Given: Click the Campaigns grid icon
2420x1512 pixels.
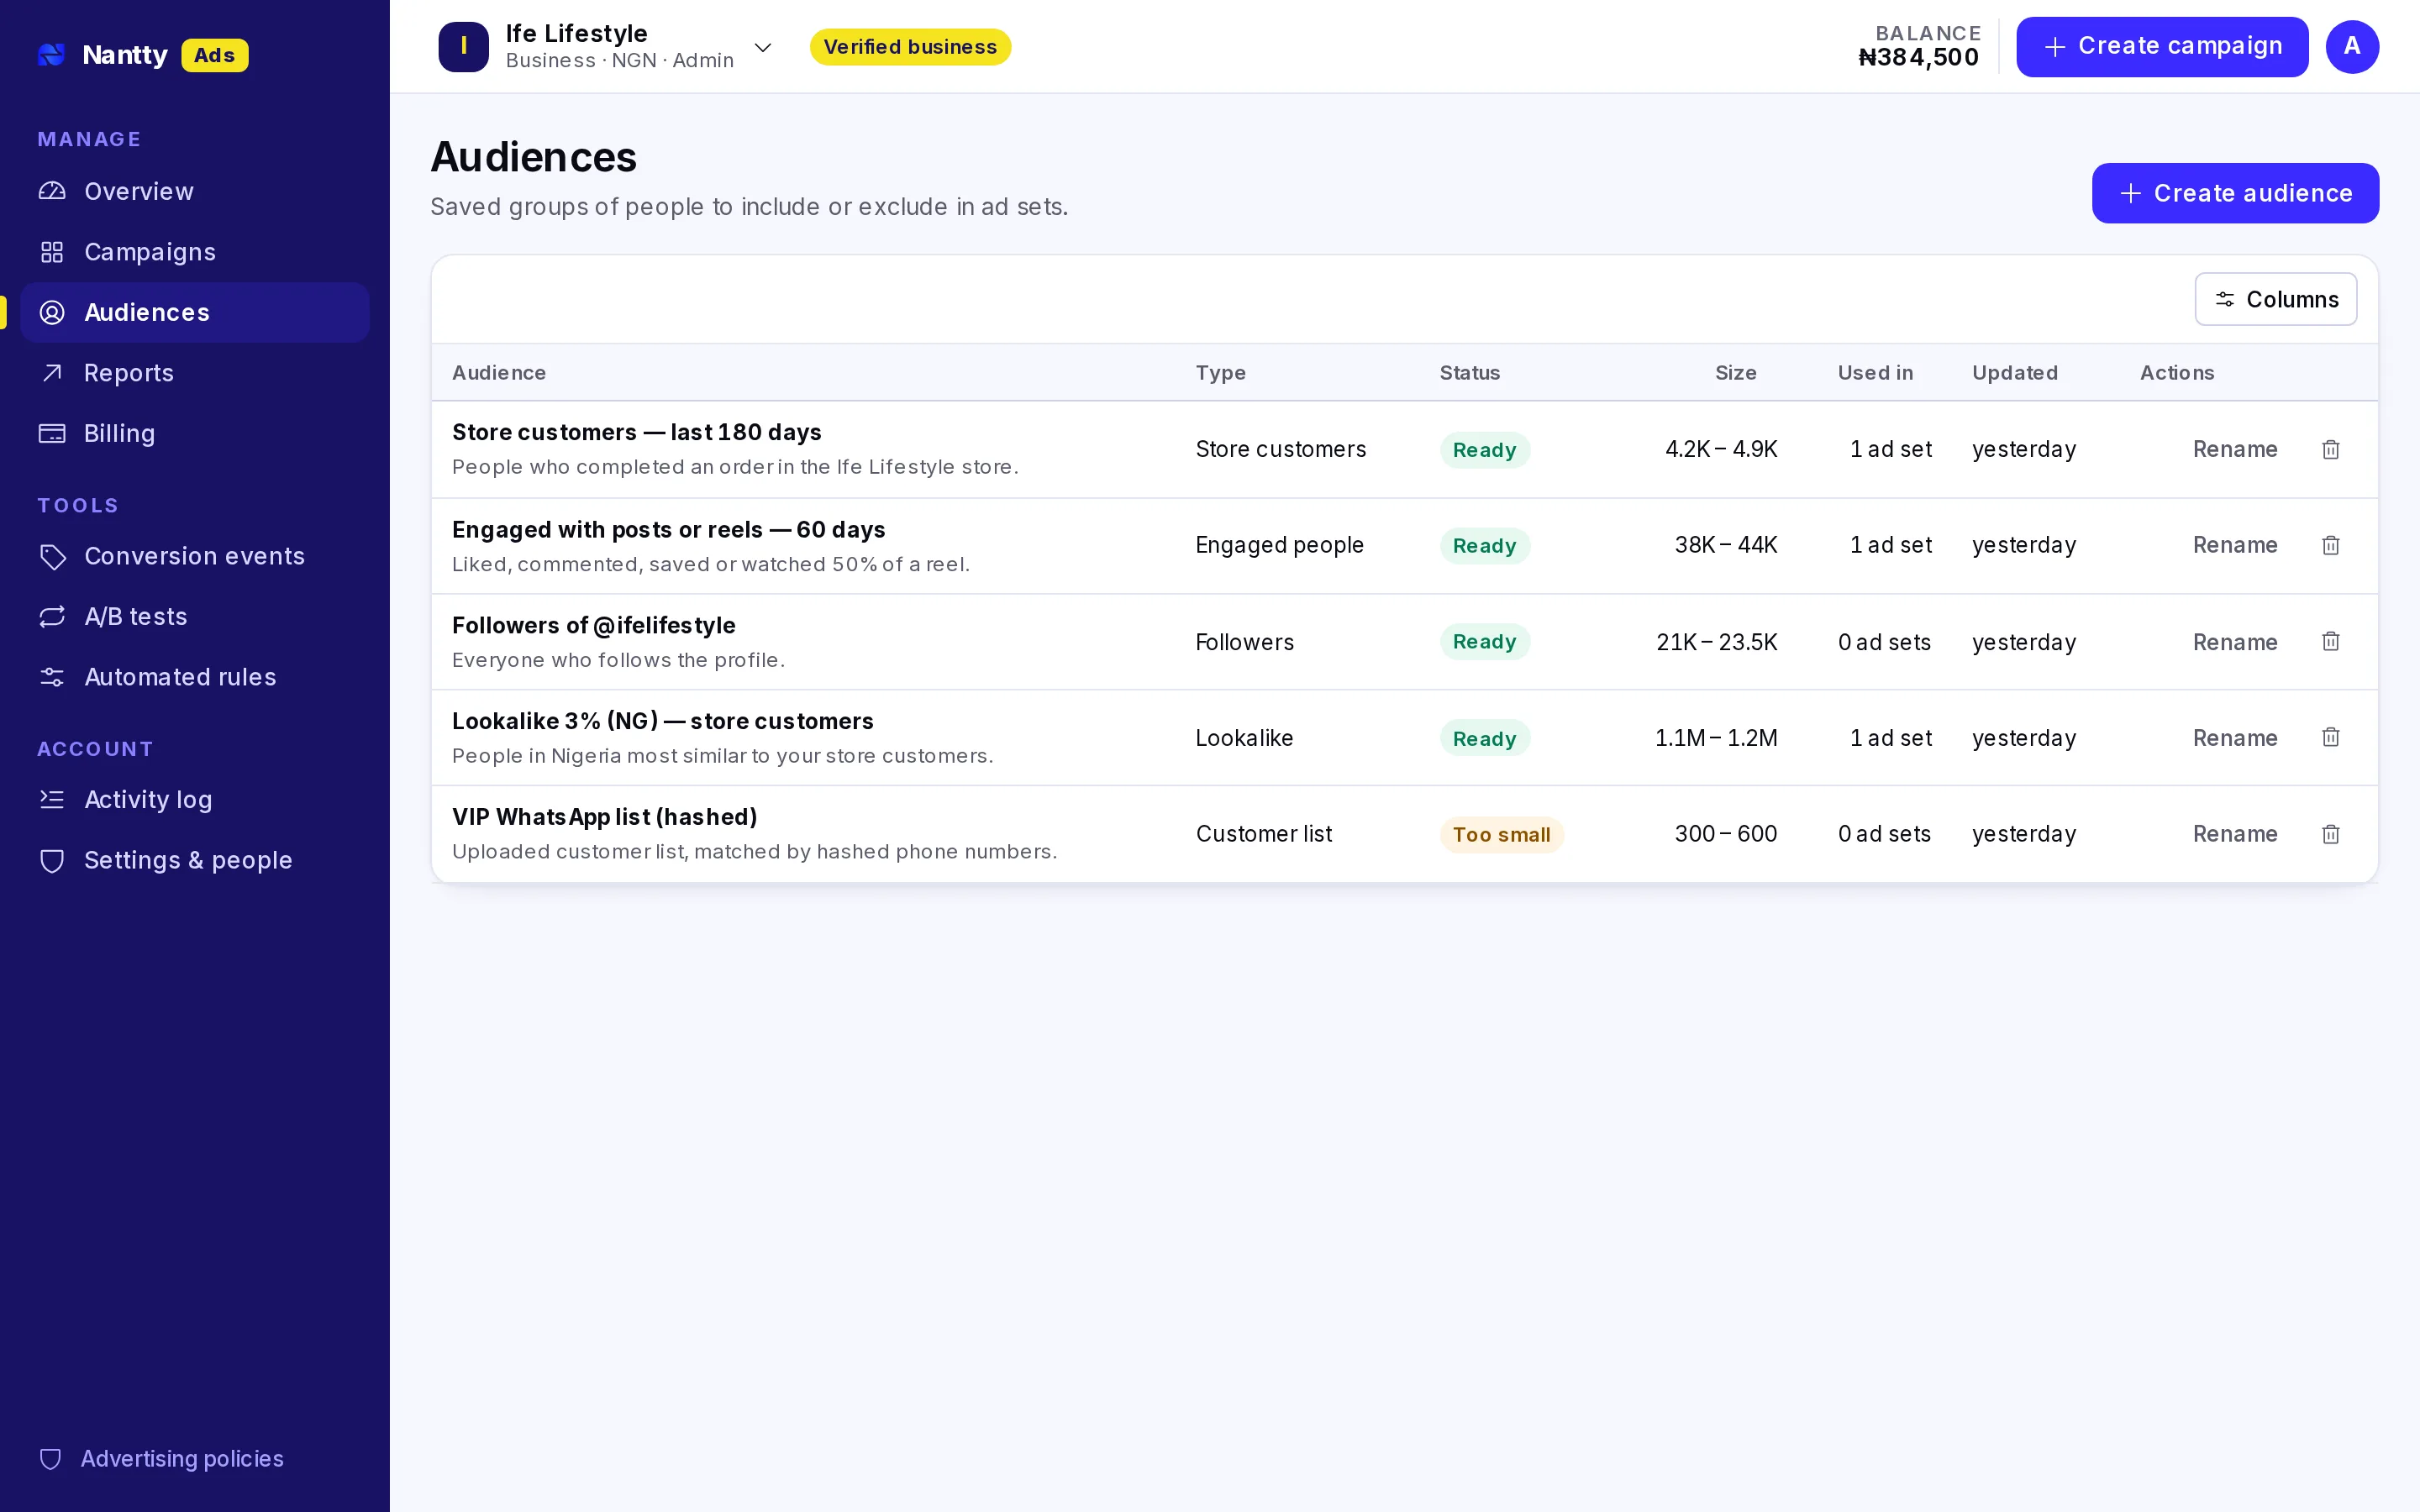Looking at the screenshot, I should [x=52, y=252].
